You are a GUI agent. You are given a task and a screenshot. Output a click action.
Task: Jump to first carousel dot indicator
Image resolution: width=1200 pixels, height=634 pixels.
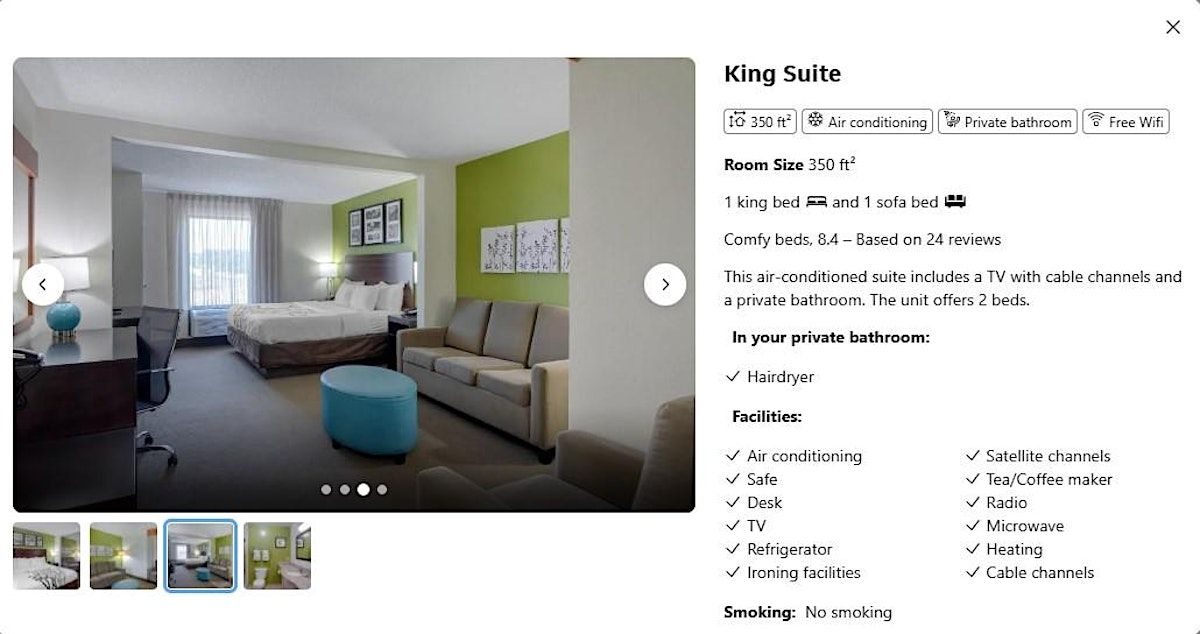326,490
